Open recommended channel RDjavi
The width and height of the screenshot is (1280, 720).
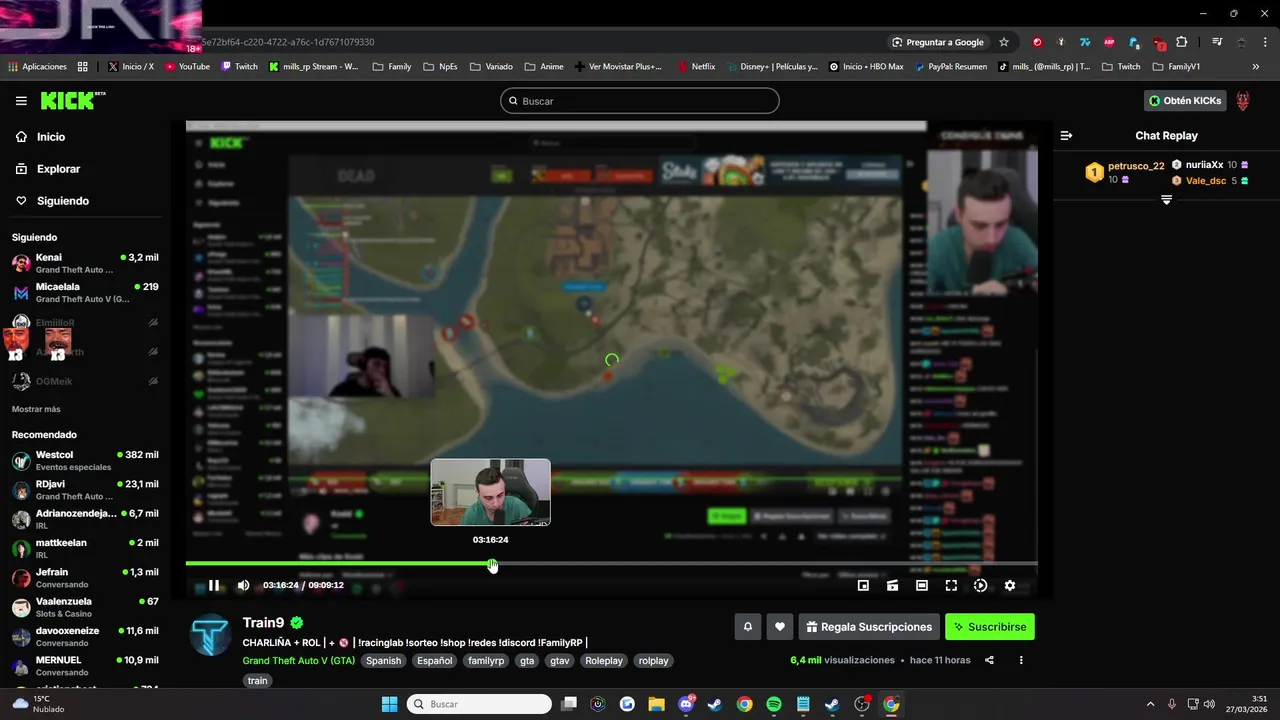coord(85,490)
